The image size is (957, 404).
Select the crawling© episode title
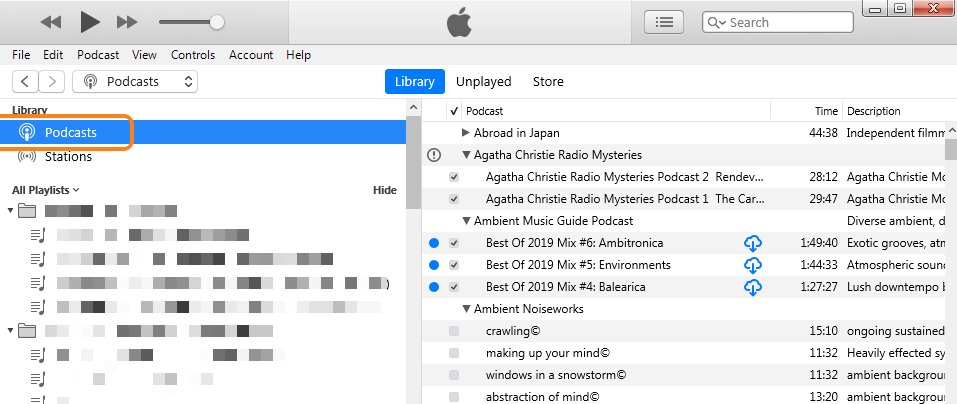513,331
